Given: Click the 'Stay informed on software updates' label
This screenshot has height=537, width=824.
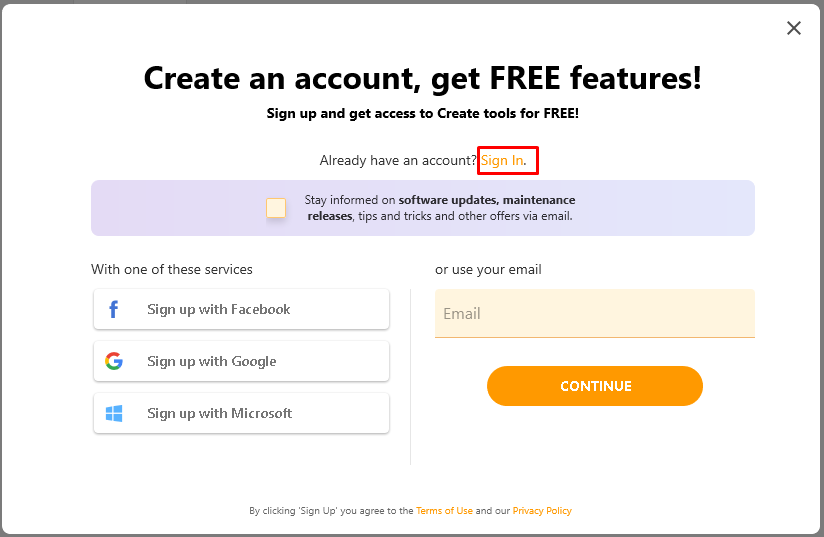Looking at the screenshot, I should pos(440,208).
